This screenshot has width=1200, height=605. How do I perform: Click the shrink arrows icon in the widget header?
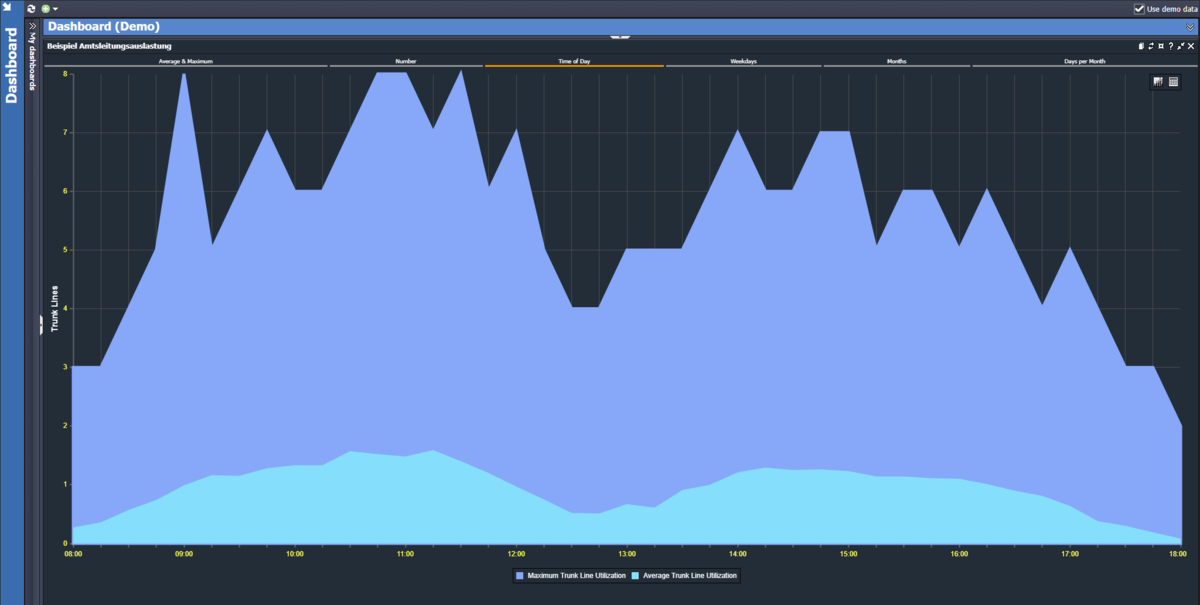[1181, 46]
